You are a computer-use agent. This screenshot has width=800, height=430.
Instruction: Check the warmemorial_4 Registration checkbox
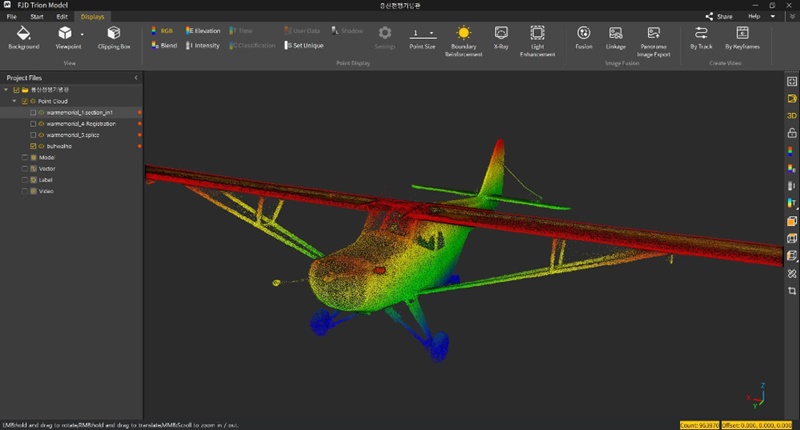click(33, 123)
